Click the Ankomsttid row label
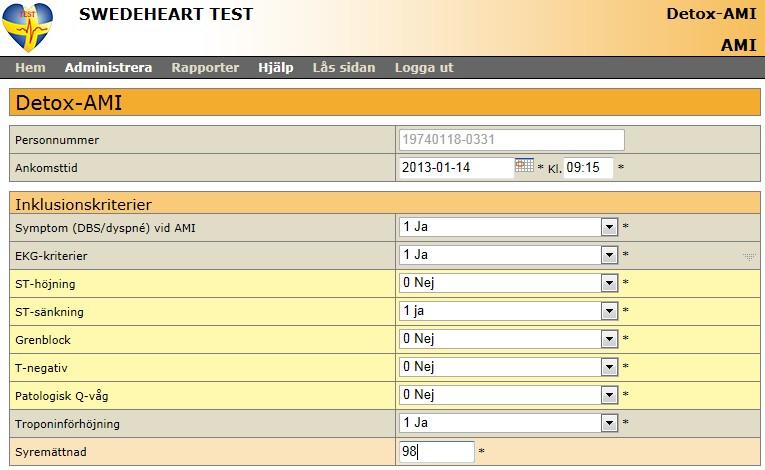The height and width of the screenshot is (470, 765). click(46, 168)
